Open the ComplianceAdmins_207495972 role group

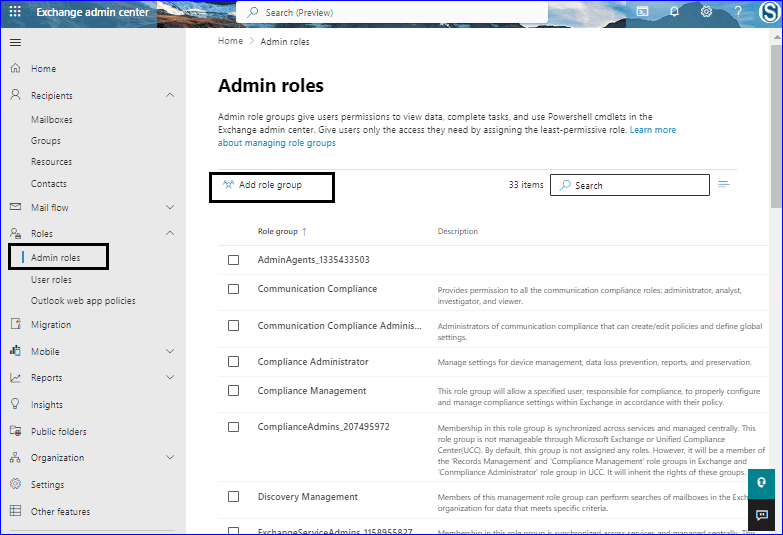pos(324,427)
